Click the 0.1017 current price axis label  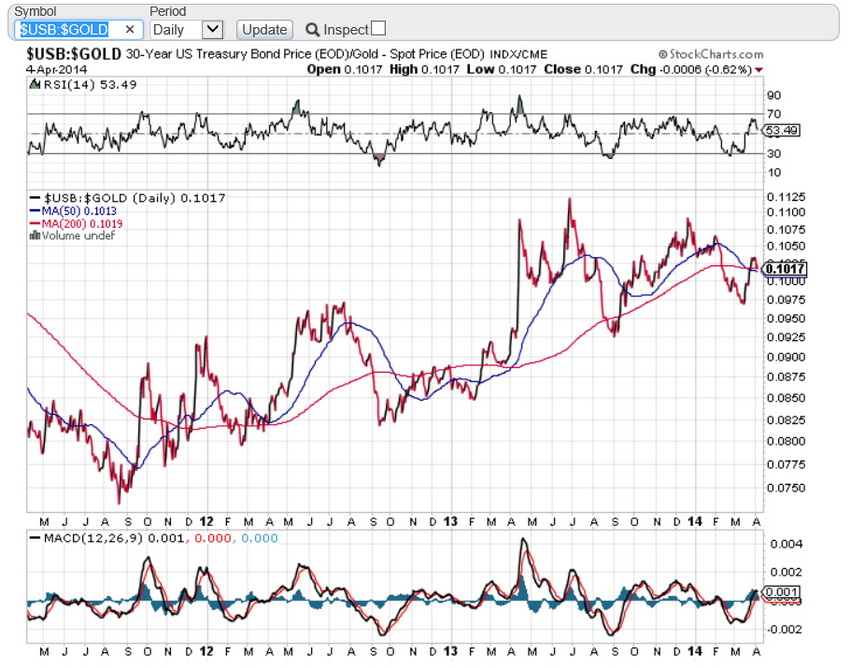(x=784, y=268)
